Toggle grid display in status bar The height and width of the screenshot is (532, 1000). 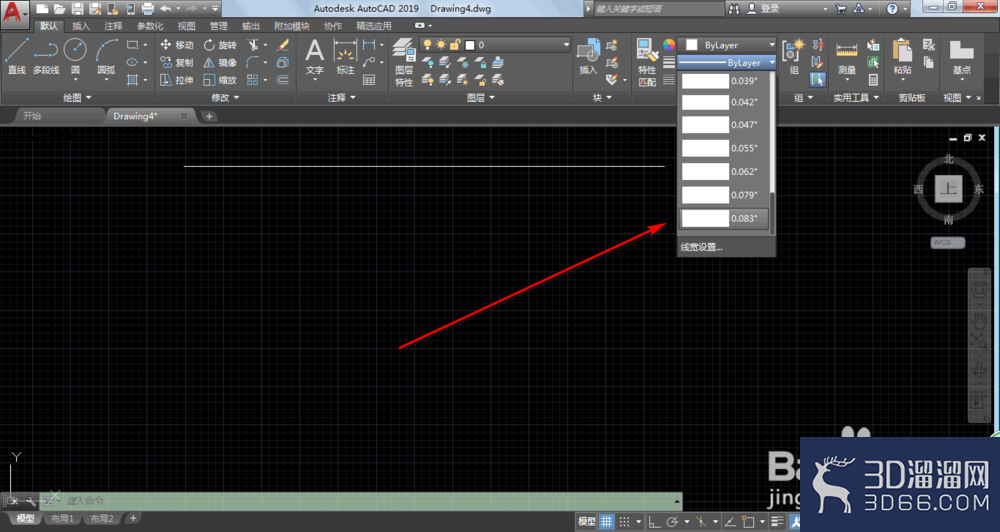coord(607,521)
